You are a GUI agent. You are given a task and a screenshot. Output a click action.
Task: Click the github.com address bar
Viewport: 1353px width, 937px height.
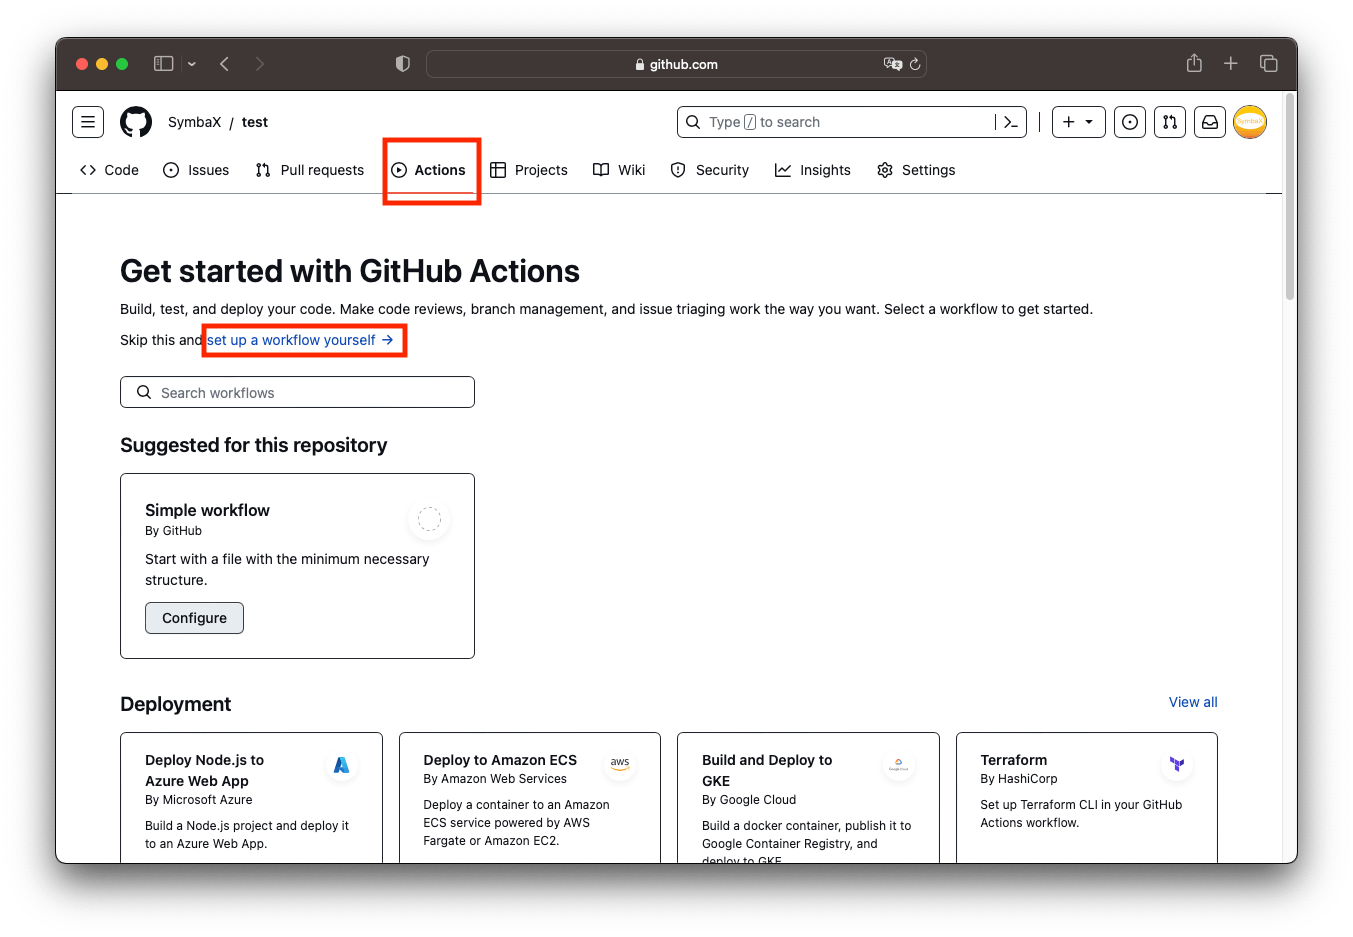point(676,64)
